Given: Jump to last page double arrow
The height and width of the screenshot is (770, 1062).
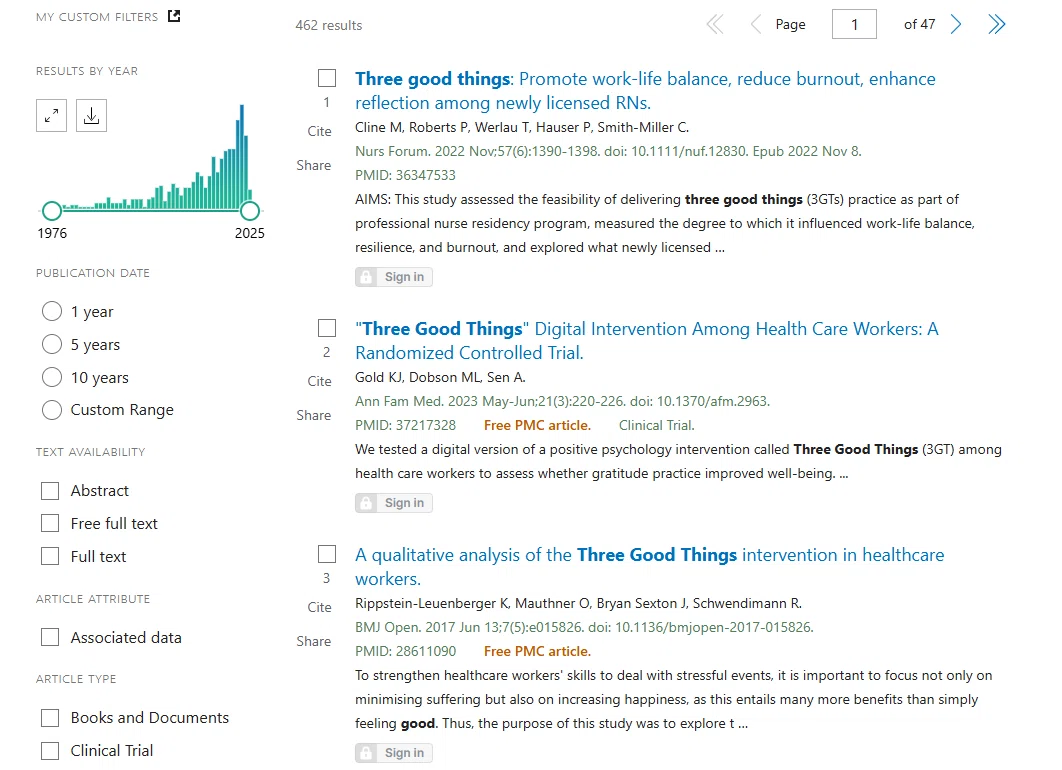Looking at the screenshot, I should (x=996, y=24).
